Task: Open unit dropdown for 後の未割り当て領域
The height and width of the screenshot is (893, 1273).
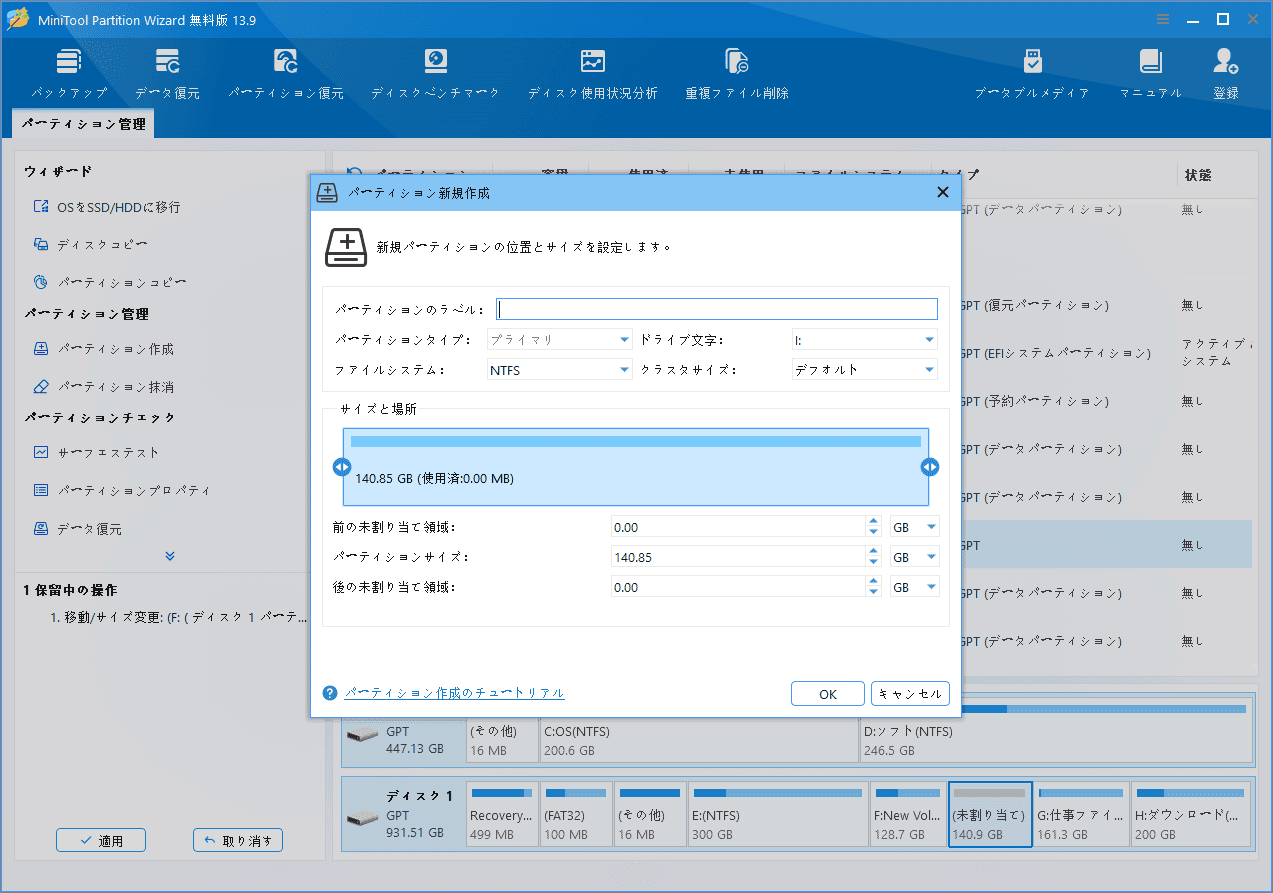Action: click(915, 587)
